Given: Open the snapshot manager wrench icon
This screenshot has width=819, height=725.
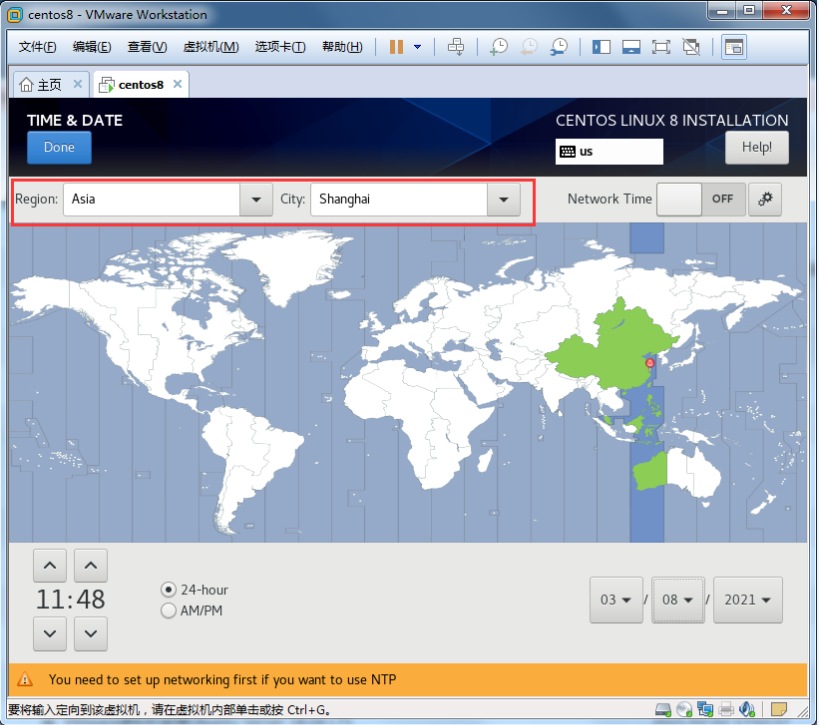Looking at the screenshot, I should point(559,47).
